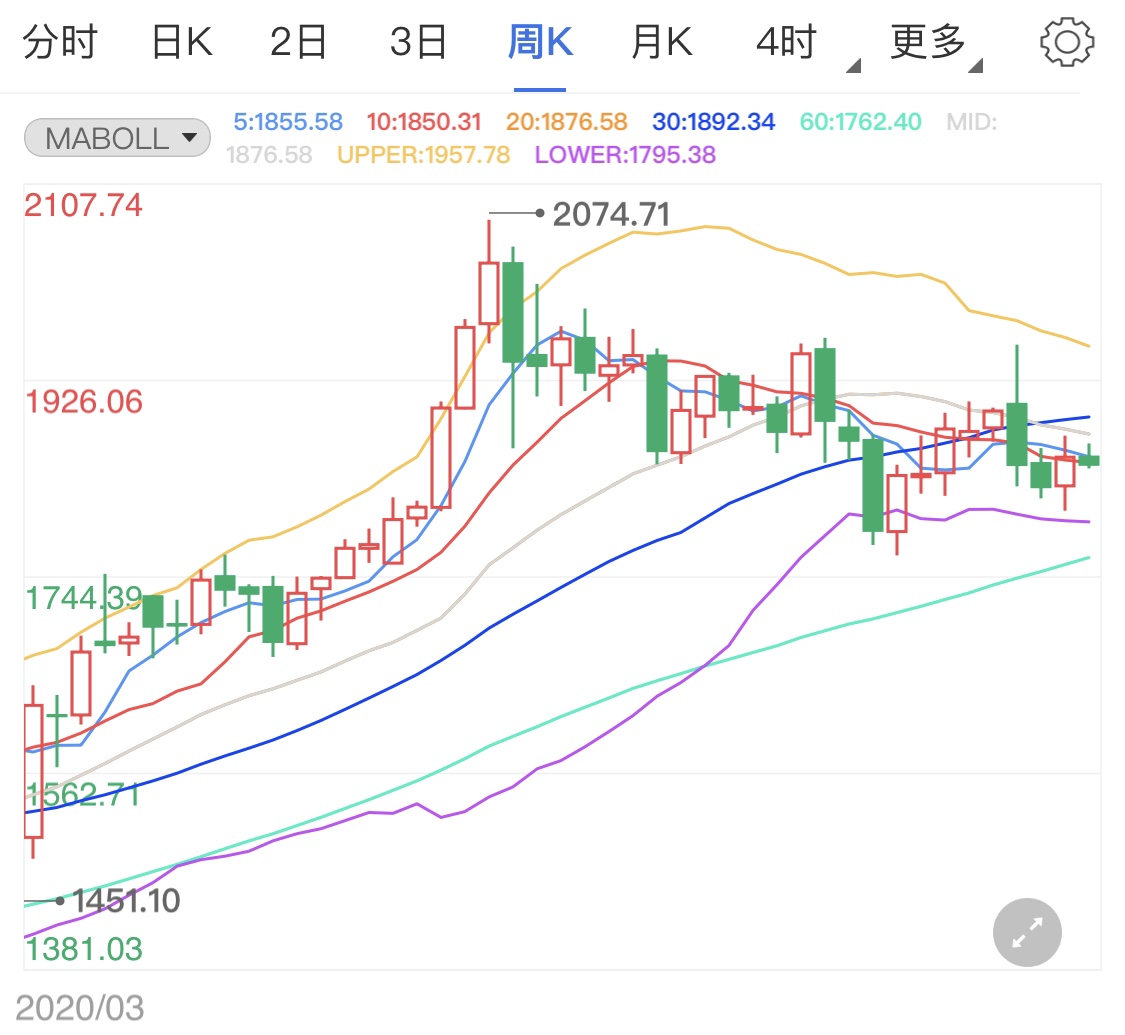Click the 2020/03 date label
1125x1035 pixels.
click(x=80, y=1008)
